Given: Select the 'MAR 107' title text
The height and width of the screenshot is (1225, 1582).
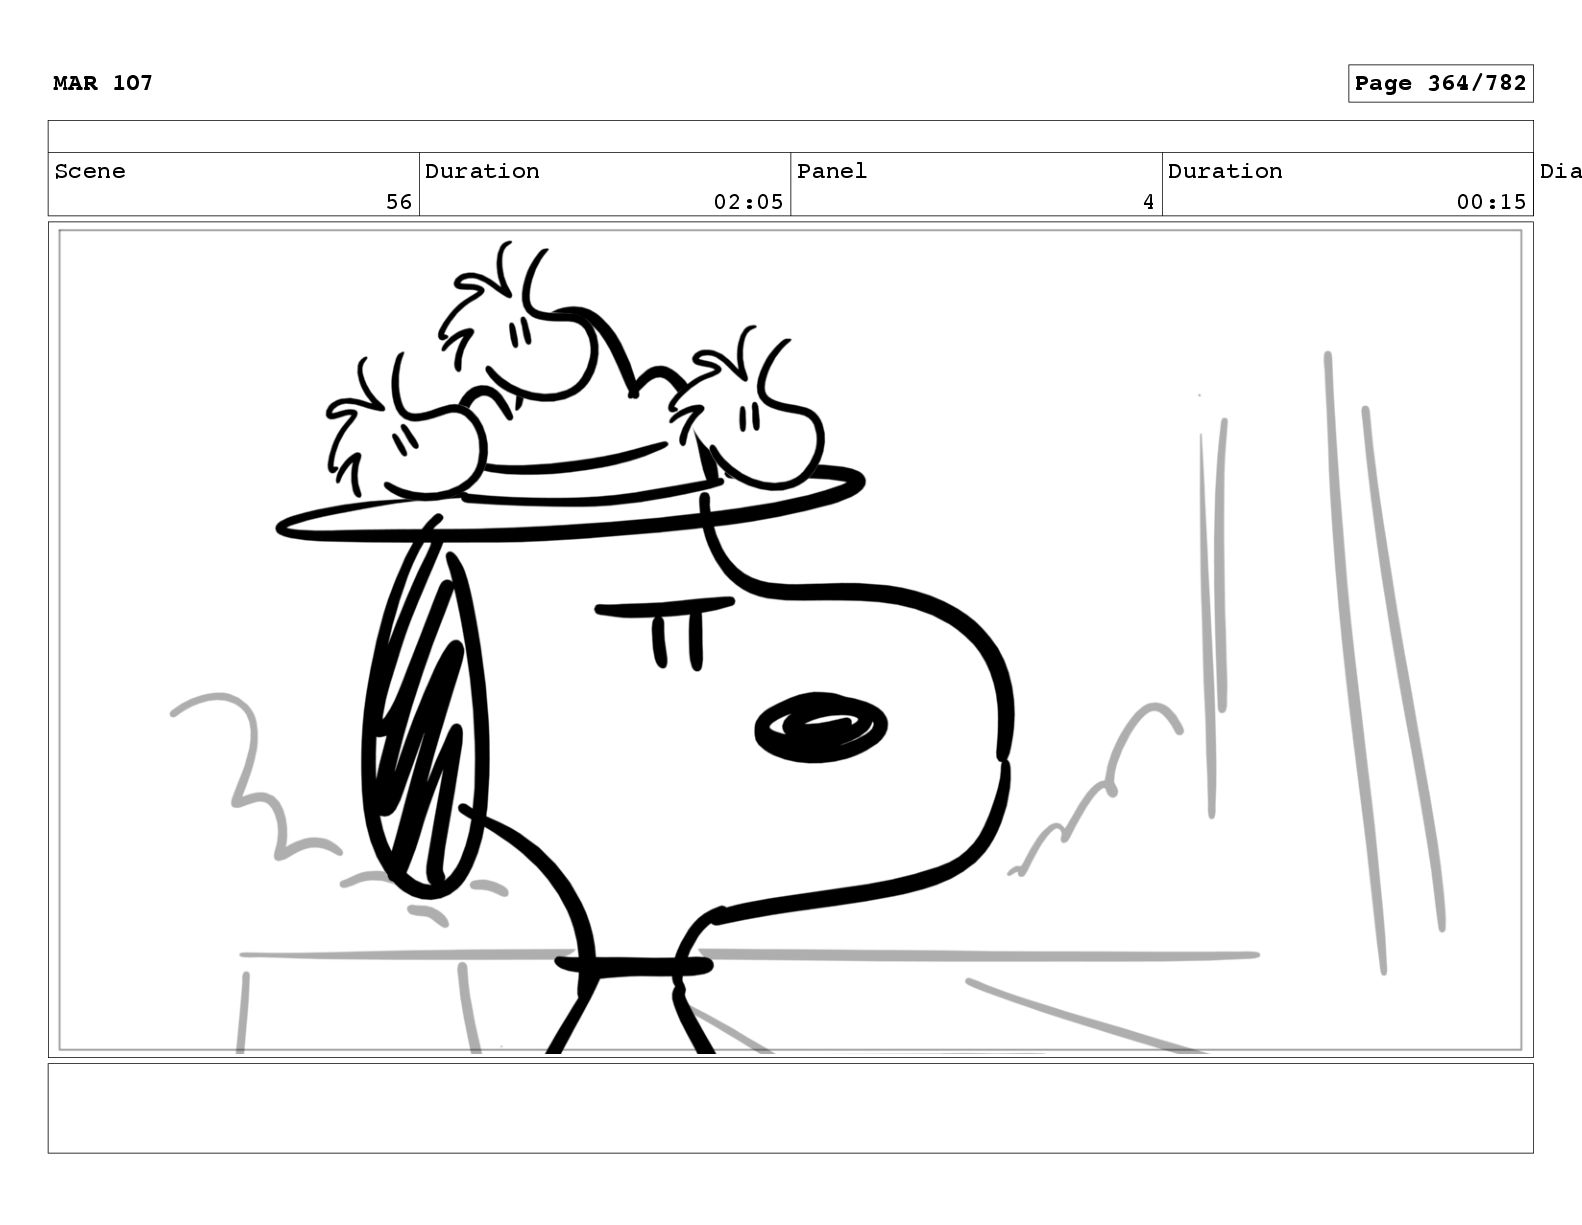Looking at the screenshot, I should 103,83.
